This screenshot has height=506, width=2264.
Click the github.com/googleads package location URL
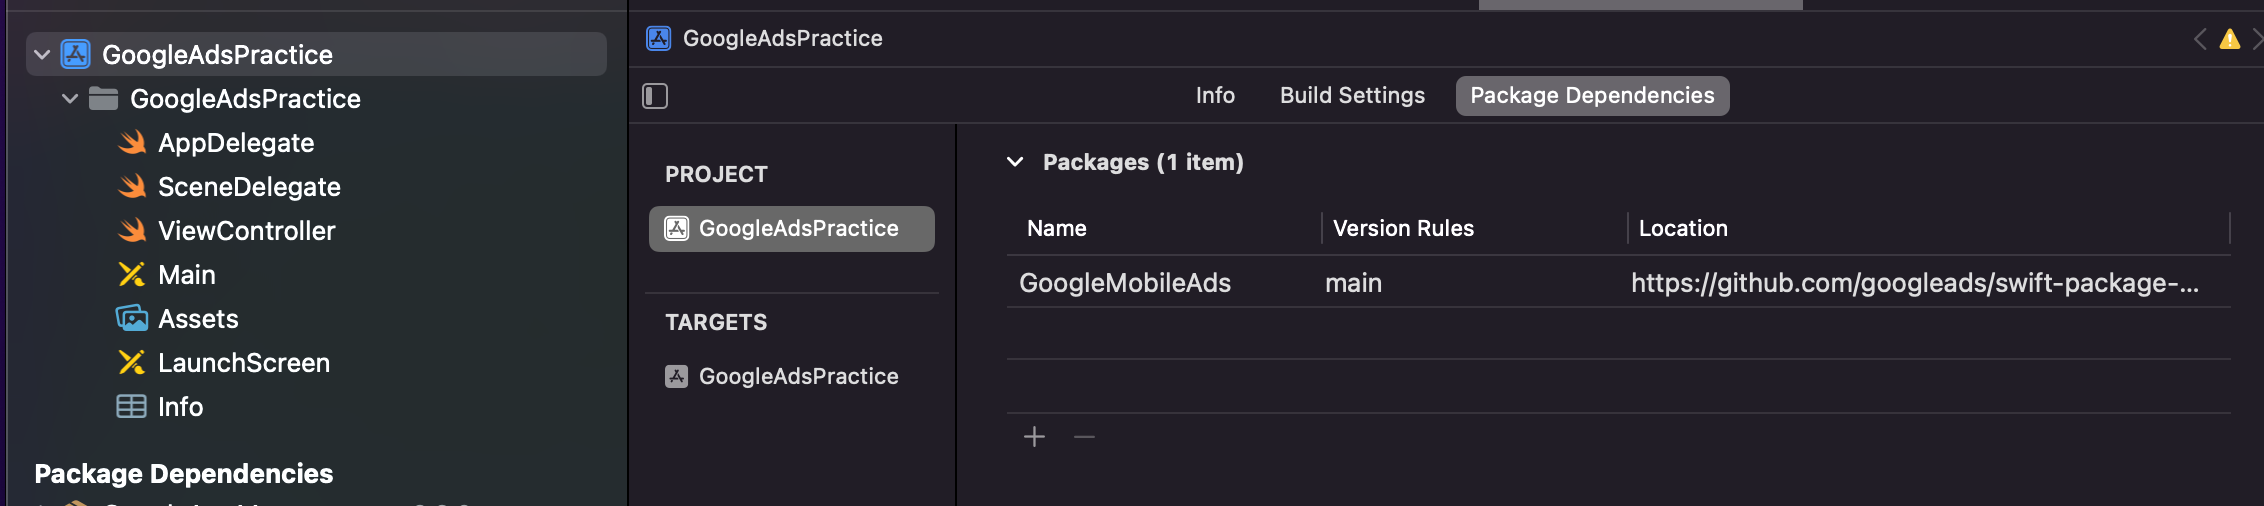[x=1914, y=283]
